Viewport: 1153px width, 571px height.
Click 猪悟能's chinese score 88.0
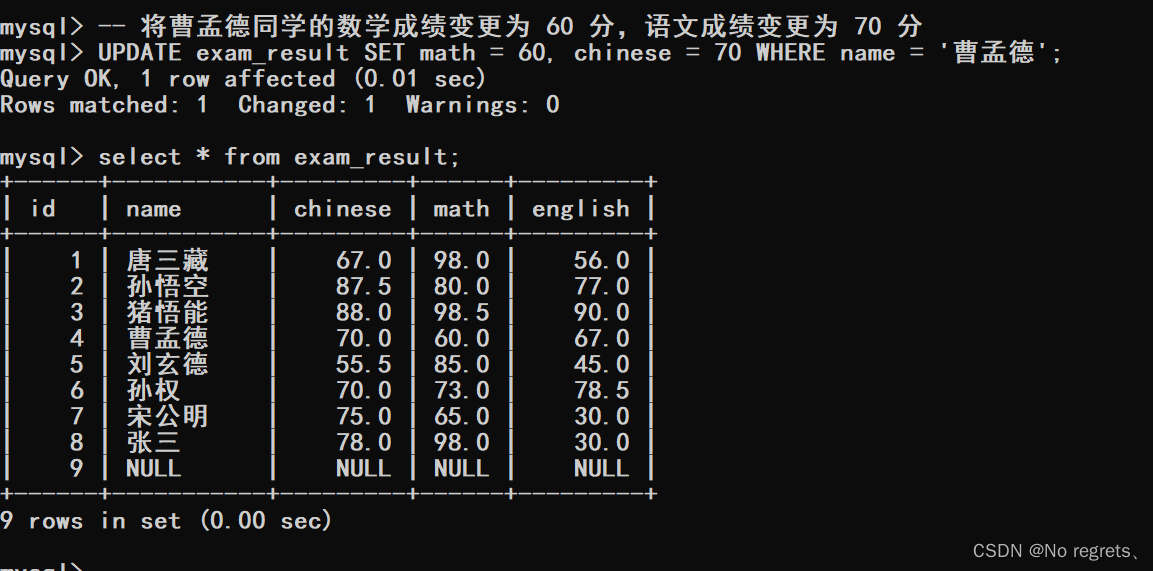click(363, 312)
